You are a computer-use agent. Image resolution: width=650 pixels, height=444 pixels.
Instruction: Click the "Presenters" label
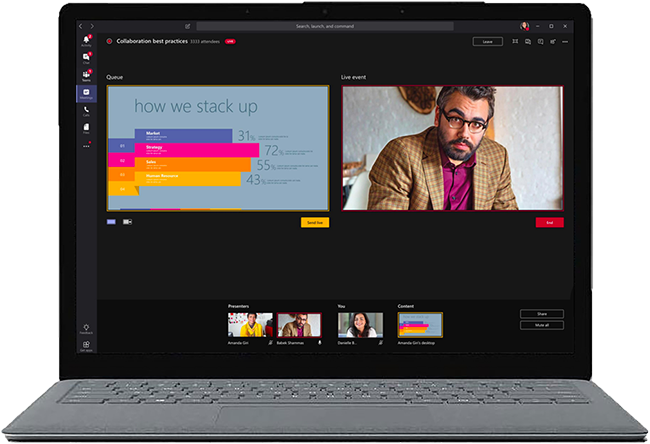(238, 306)
